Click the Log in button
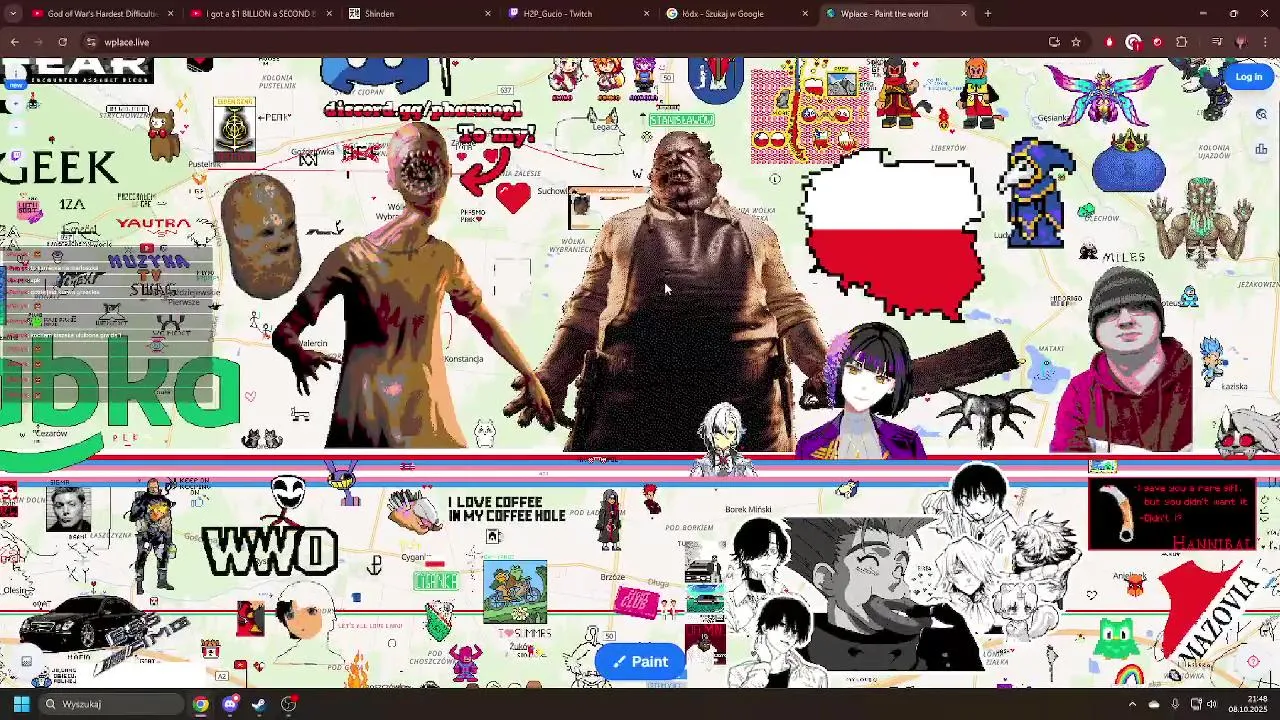Screen dimensions: 1280x720 (x=1248, y=77)
